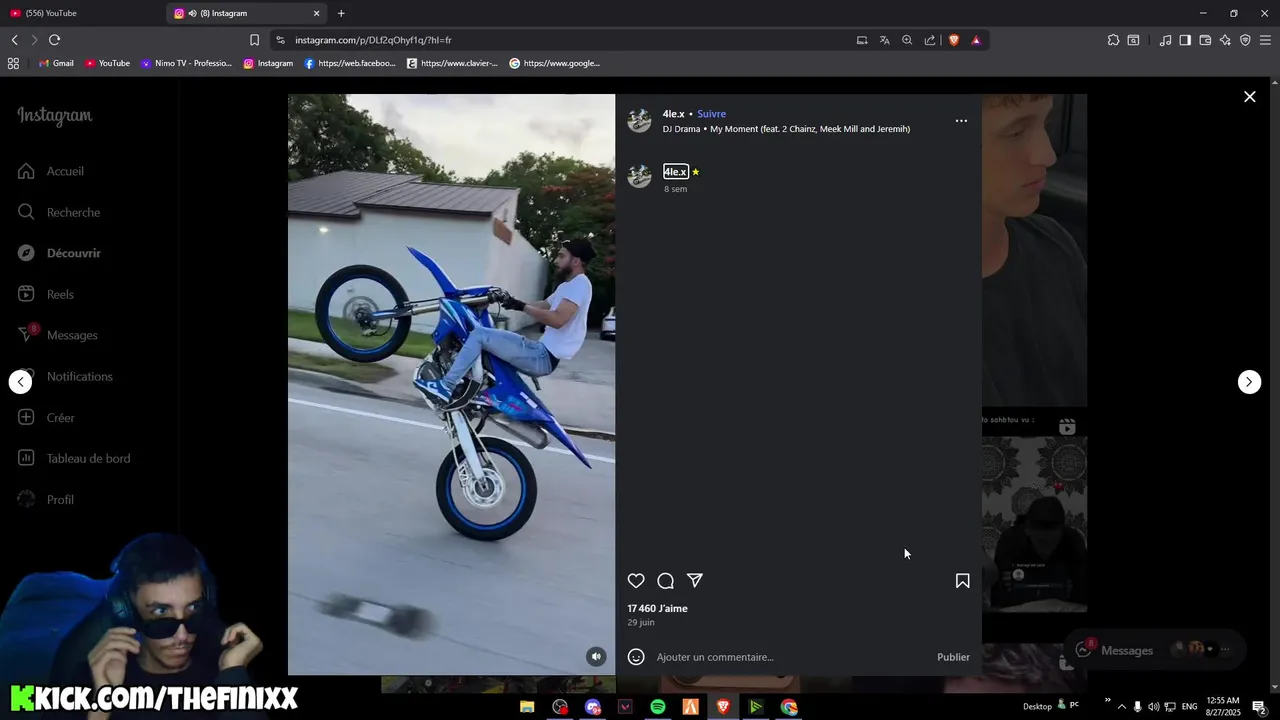The height and width of the screenshot is (720, 1280).
Task: Open the Google bookmark in bookmarks bar
Action: click(555, 63)
